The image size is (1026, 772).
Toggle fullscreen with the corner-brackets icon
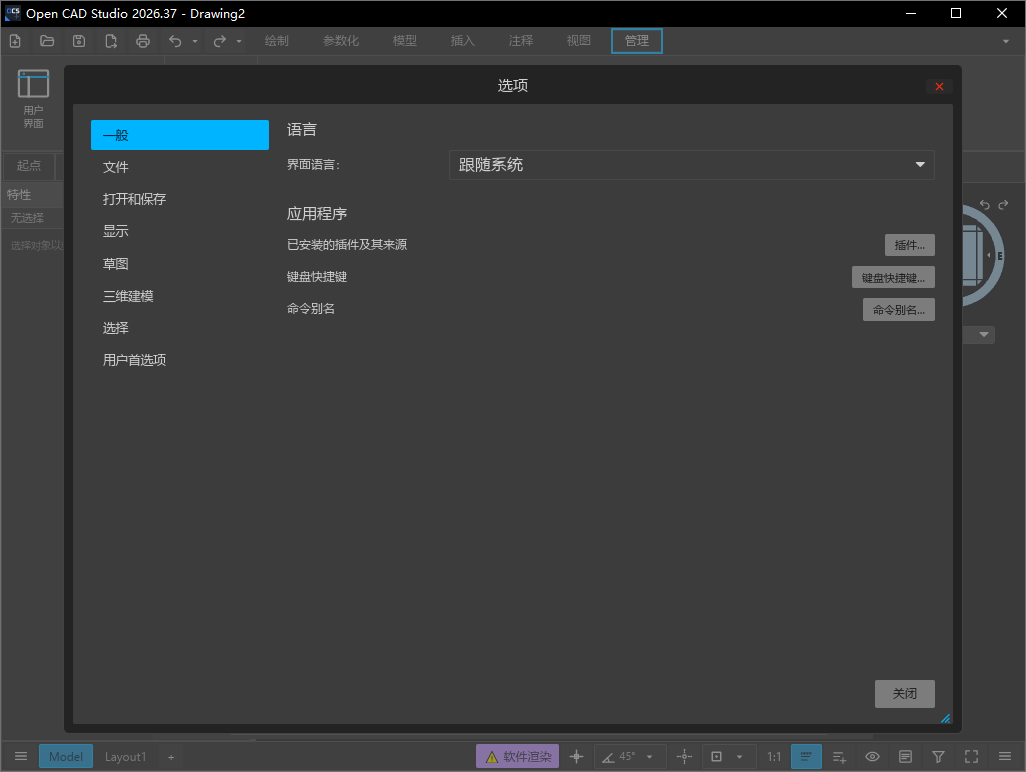[972, 756]
